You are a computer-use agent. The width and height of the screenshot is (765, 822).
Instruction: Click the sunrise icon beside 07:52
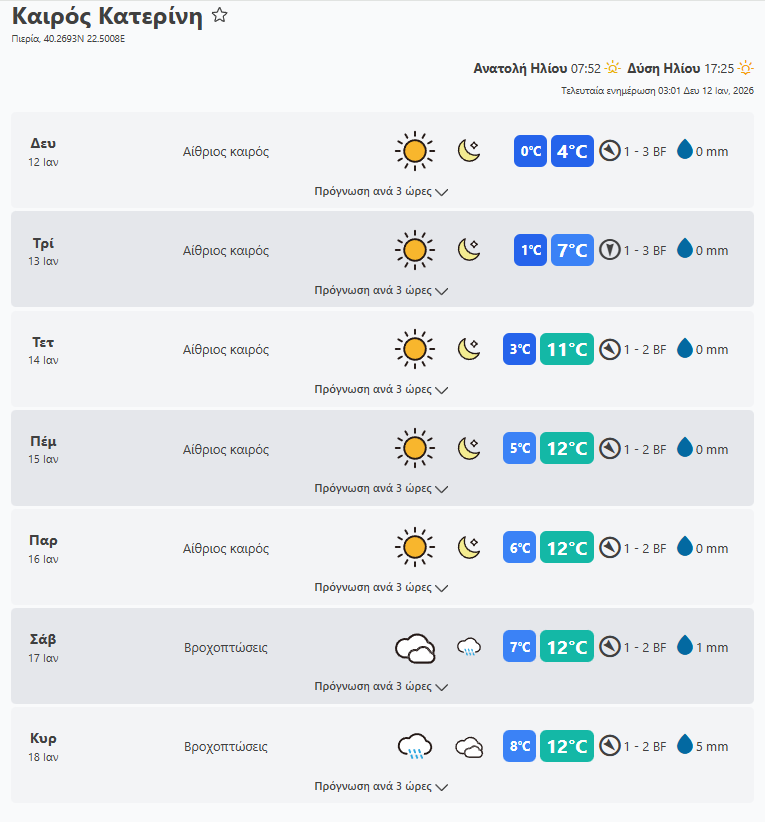point(613,68)
